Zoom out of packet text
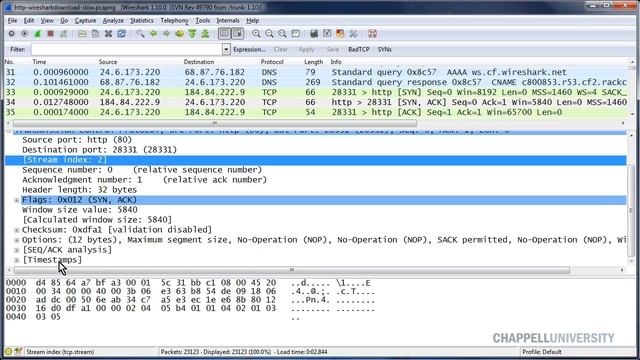Screen dimensions: 640x360 pos(269,34)
